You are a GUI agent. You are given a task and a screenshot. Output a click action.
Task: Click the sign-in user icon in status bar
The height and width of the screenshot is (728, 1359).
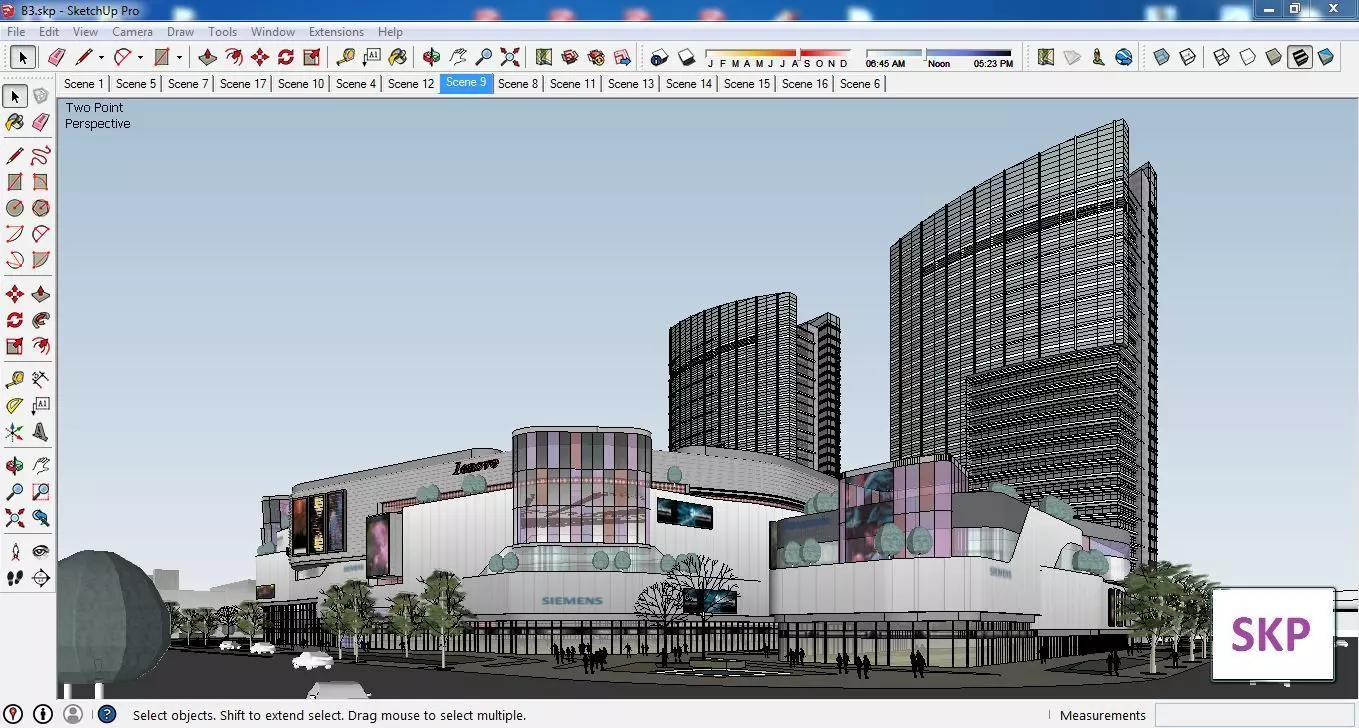(x=73, y=714)
